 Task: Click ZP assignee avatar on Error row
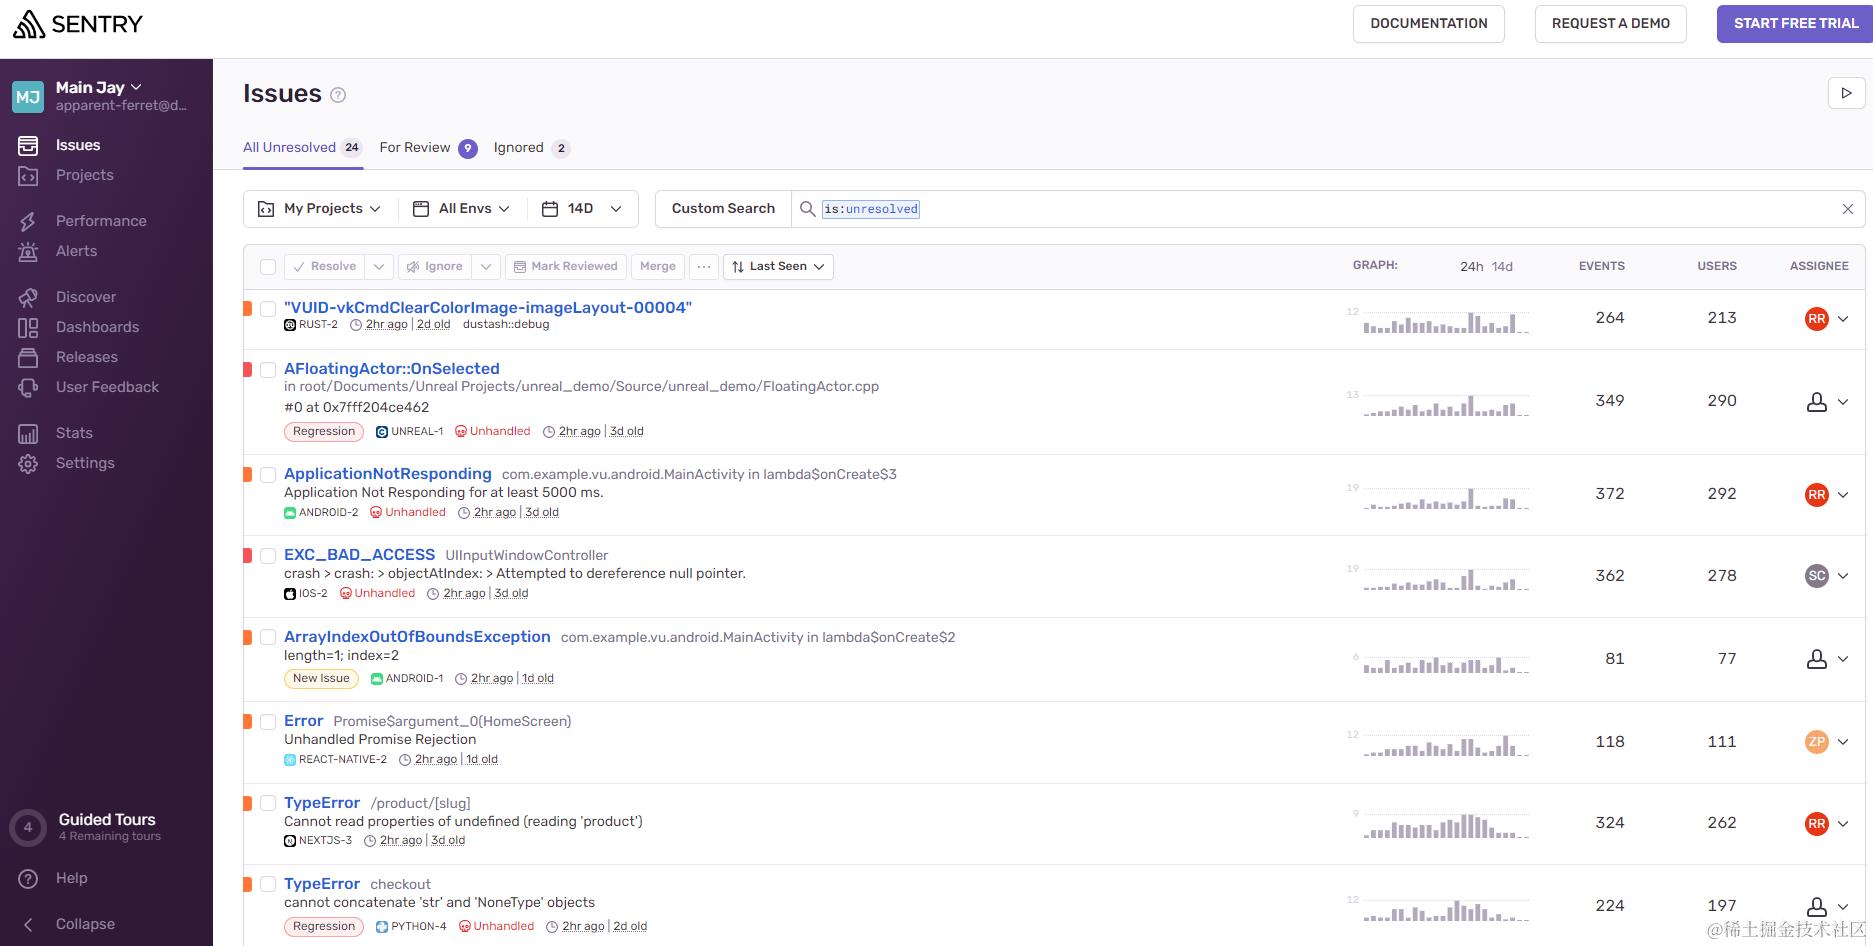coord(1817,742)
